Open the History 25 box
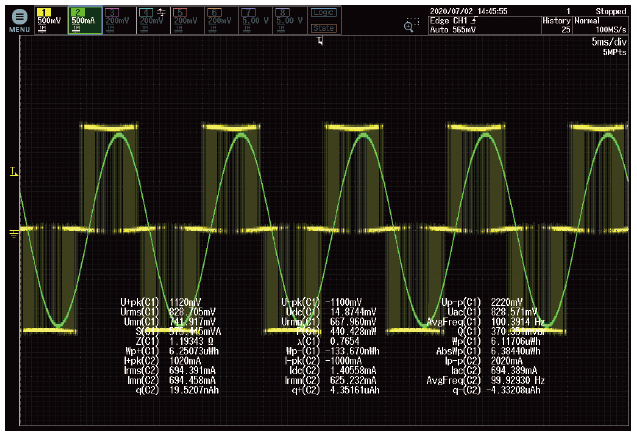Viewport: 637px width, 439px height. (557, 25)
